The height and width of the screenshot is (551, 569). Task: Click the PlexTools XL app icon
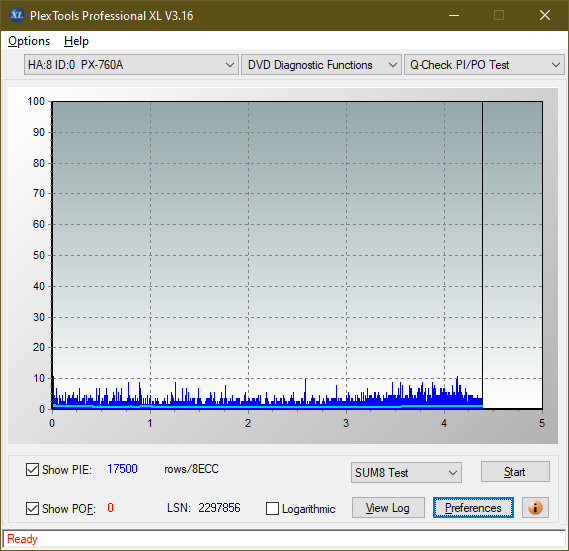[x=16, y=15]
